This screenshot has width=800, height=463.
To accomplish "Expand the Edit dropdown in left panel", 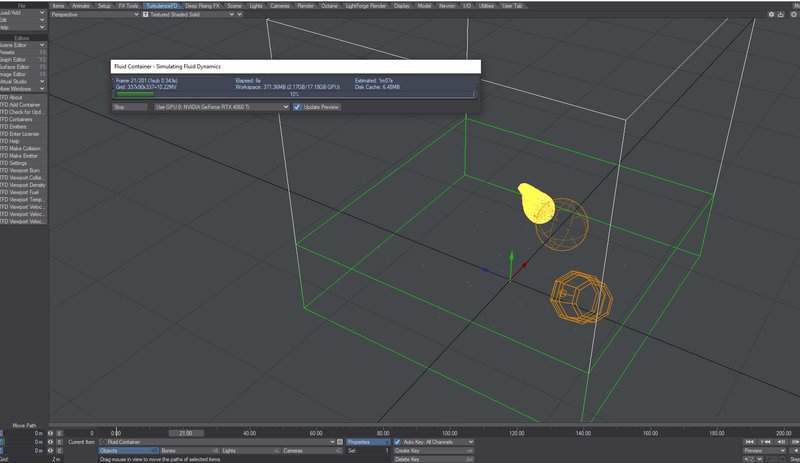I will 23,20.
